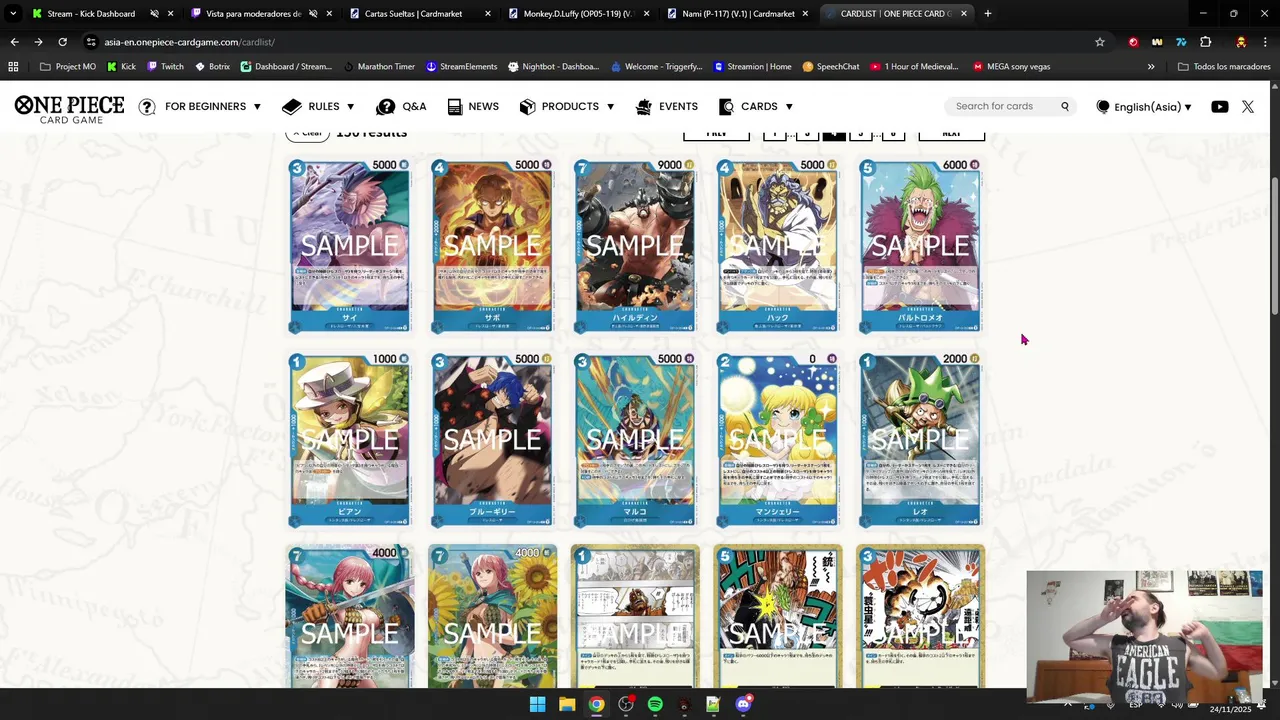Open Spotify from the taskbar
The image size is (1280, 720).
click(655, 704)
